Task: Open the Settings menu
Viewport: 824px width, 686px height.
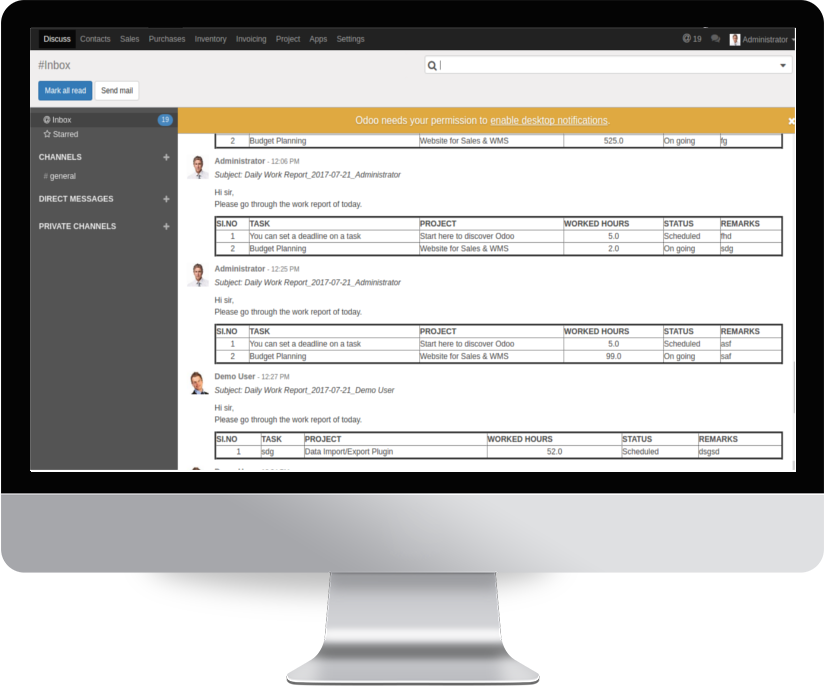Action: point(350,39)
